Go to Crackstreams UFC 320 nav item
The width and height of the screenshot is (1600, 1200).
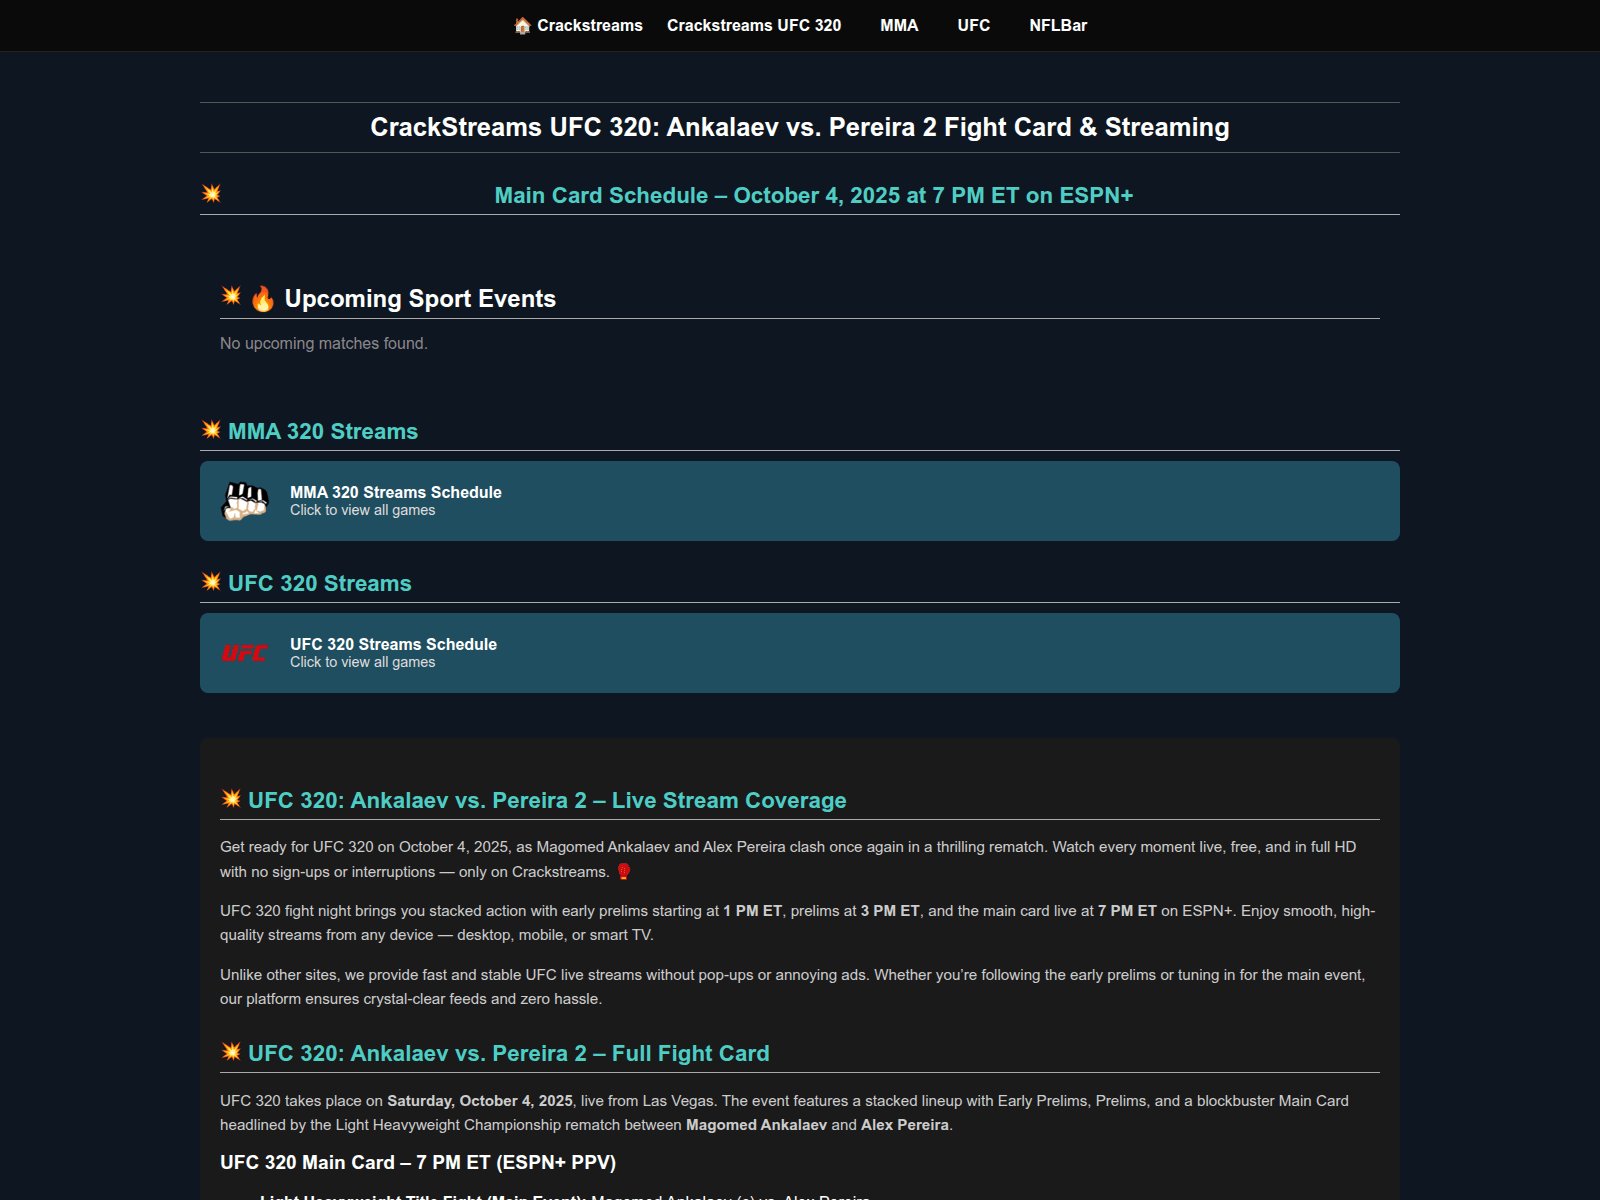pos(754,25)
